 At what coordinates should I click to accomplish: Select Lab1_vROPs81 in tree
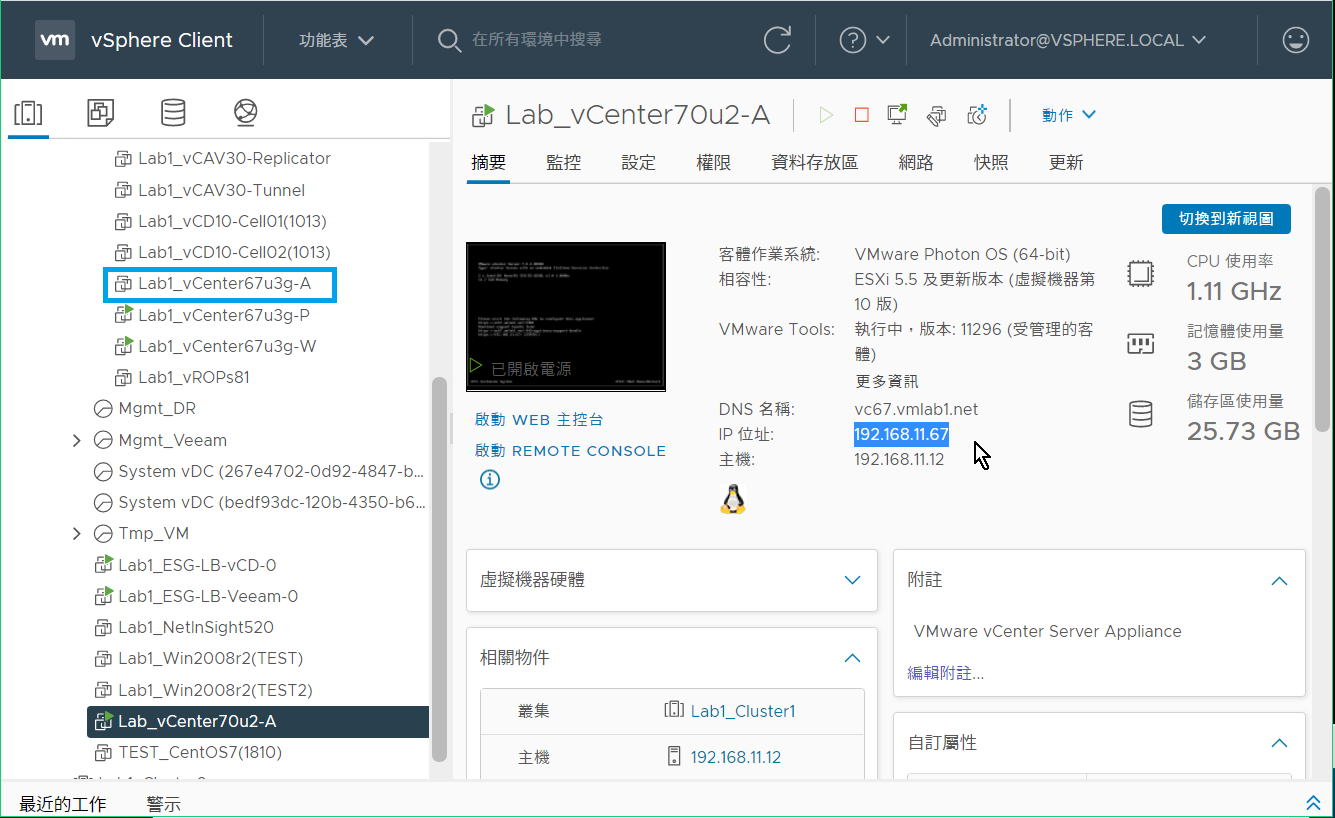(x=194, y=377)
